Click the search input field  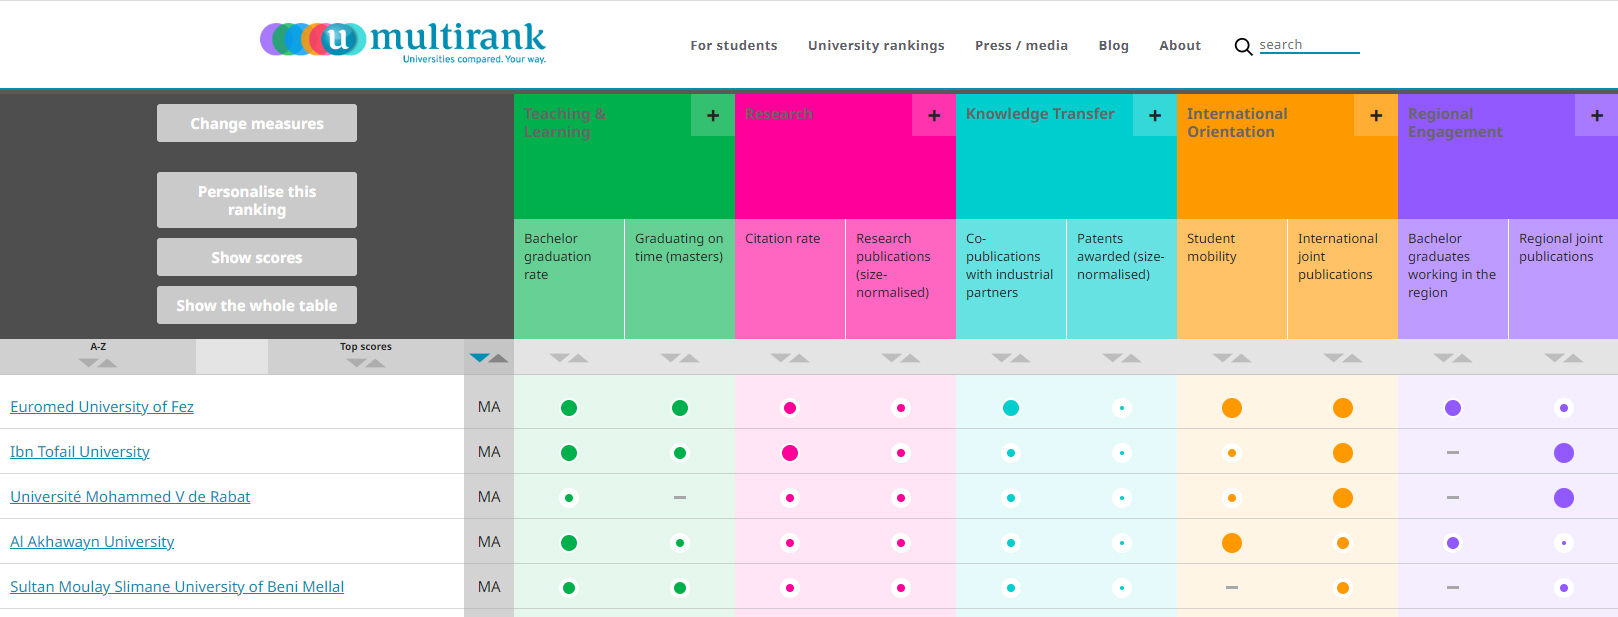(x=1309, y=45)
